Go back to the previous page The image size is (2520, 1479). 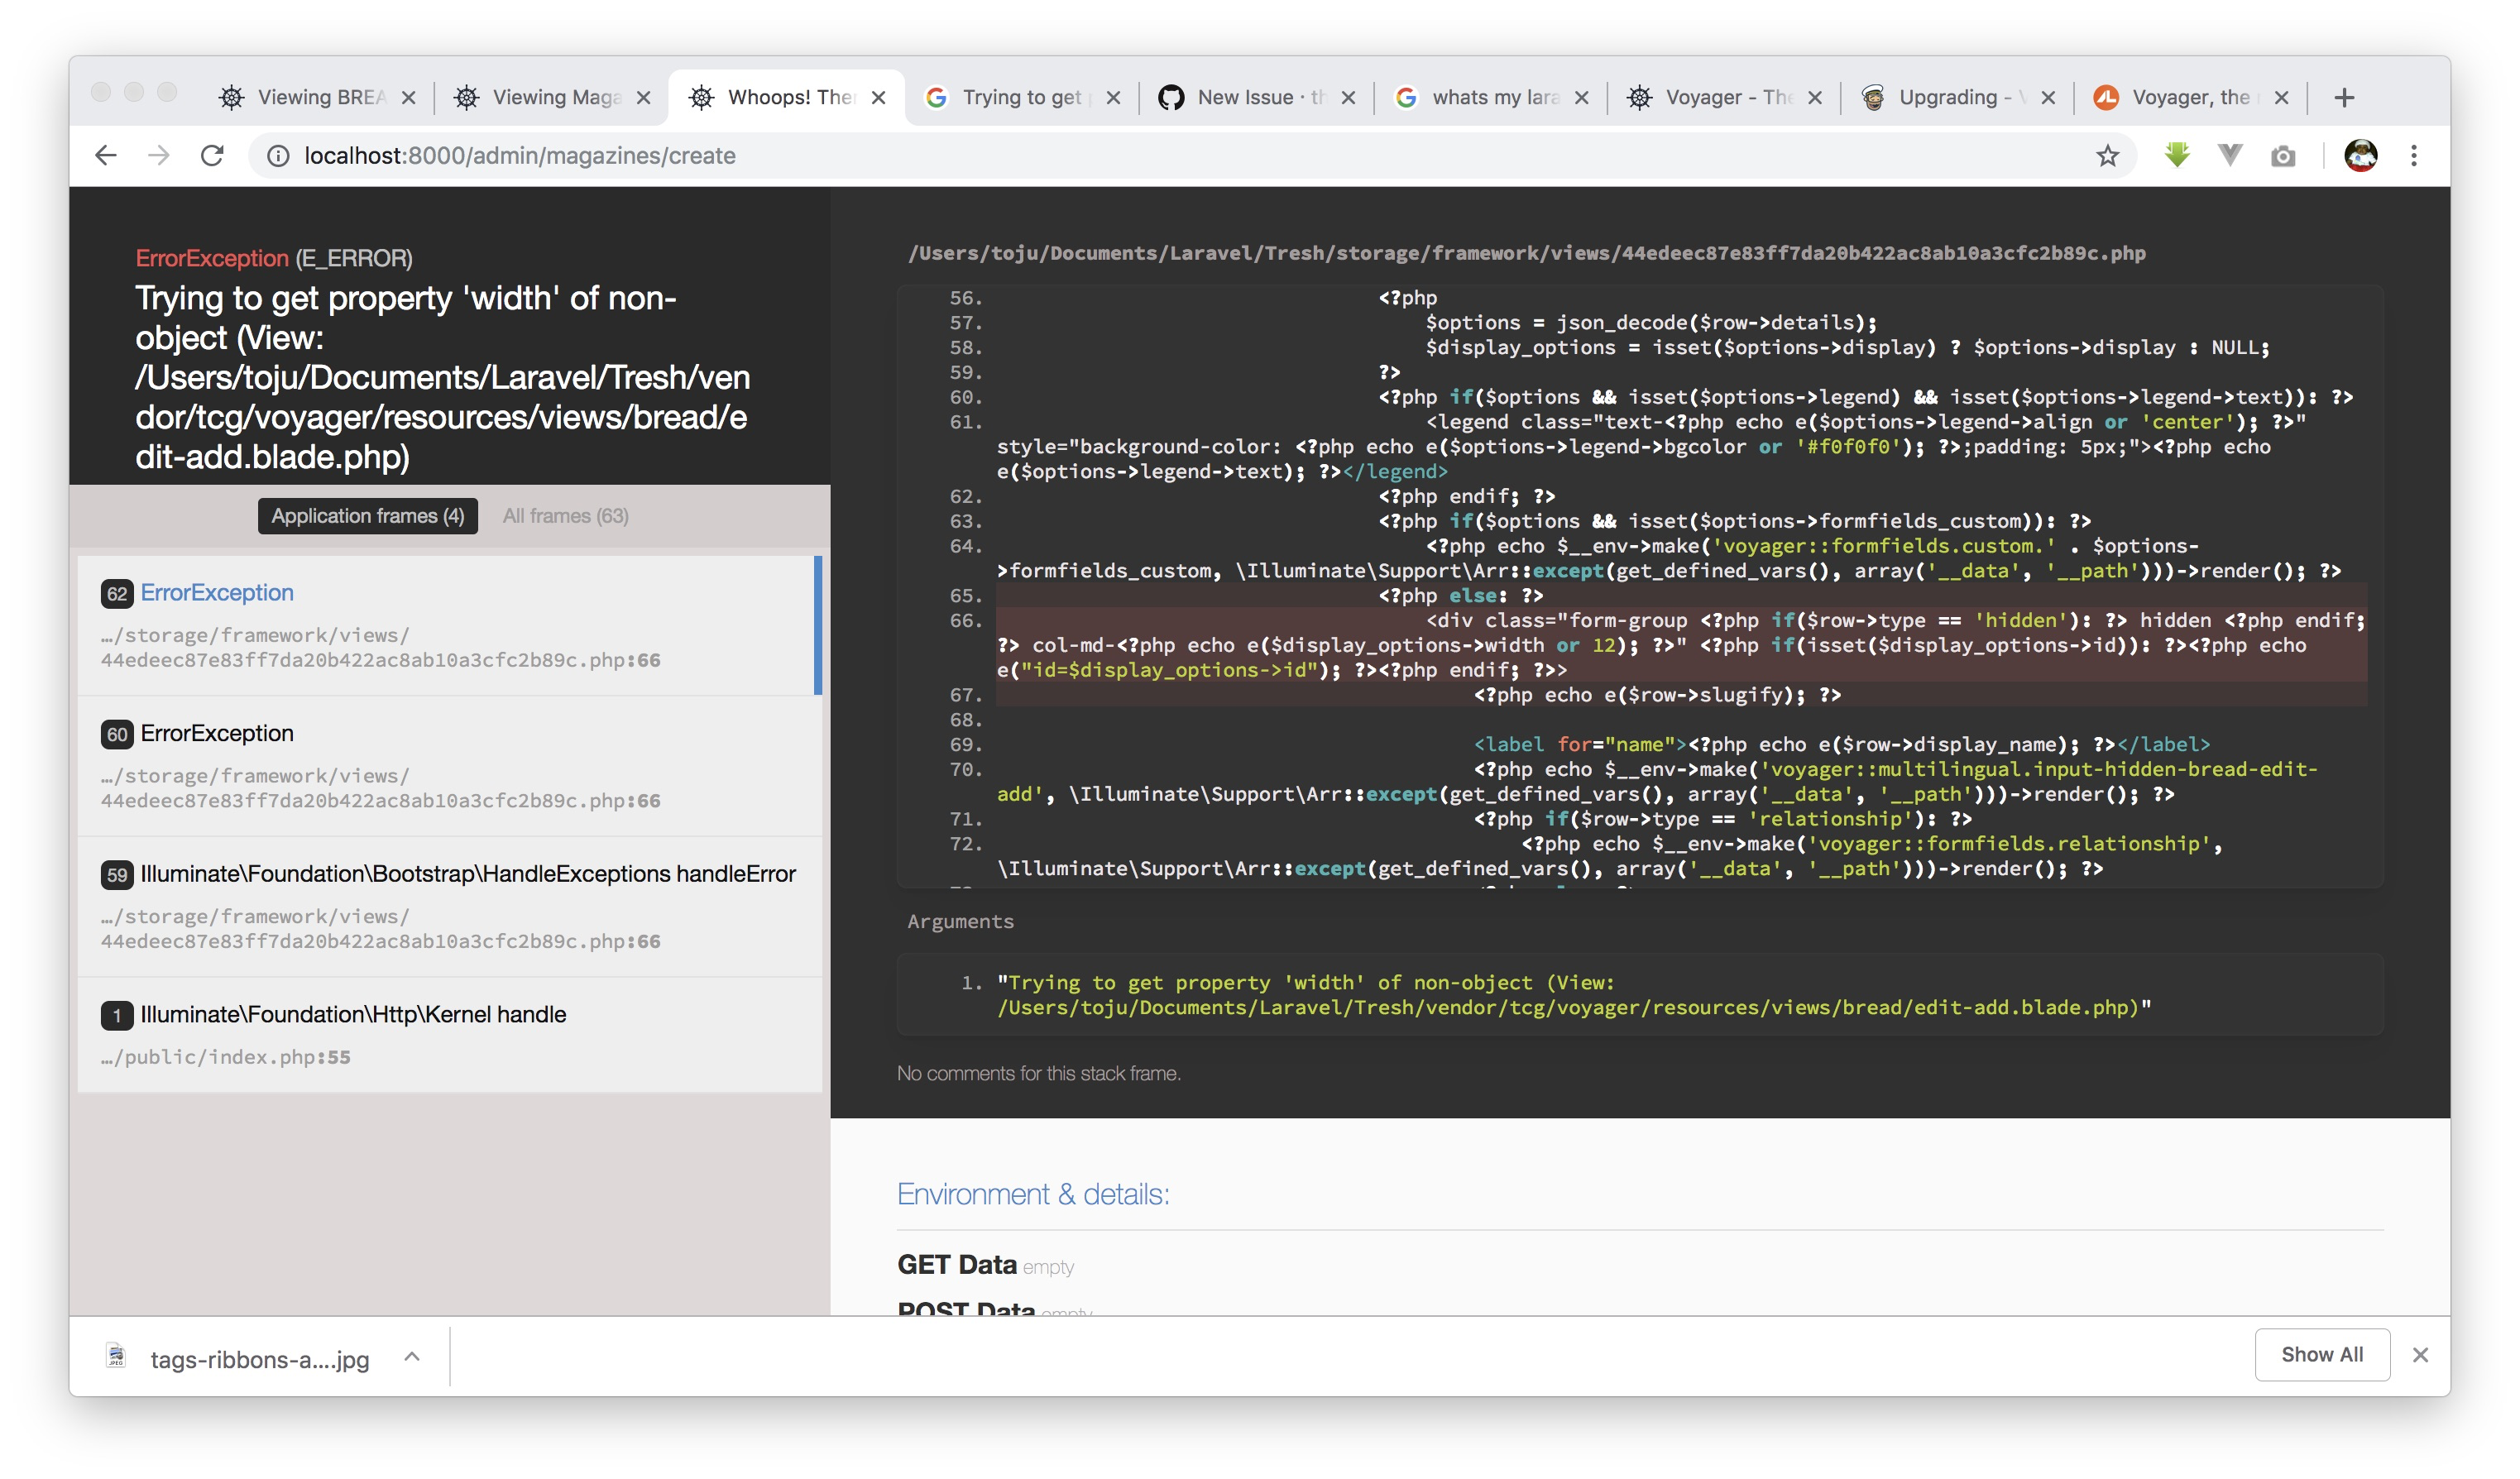pyautogui.click(x=106, y=155)
